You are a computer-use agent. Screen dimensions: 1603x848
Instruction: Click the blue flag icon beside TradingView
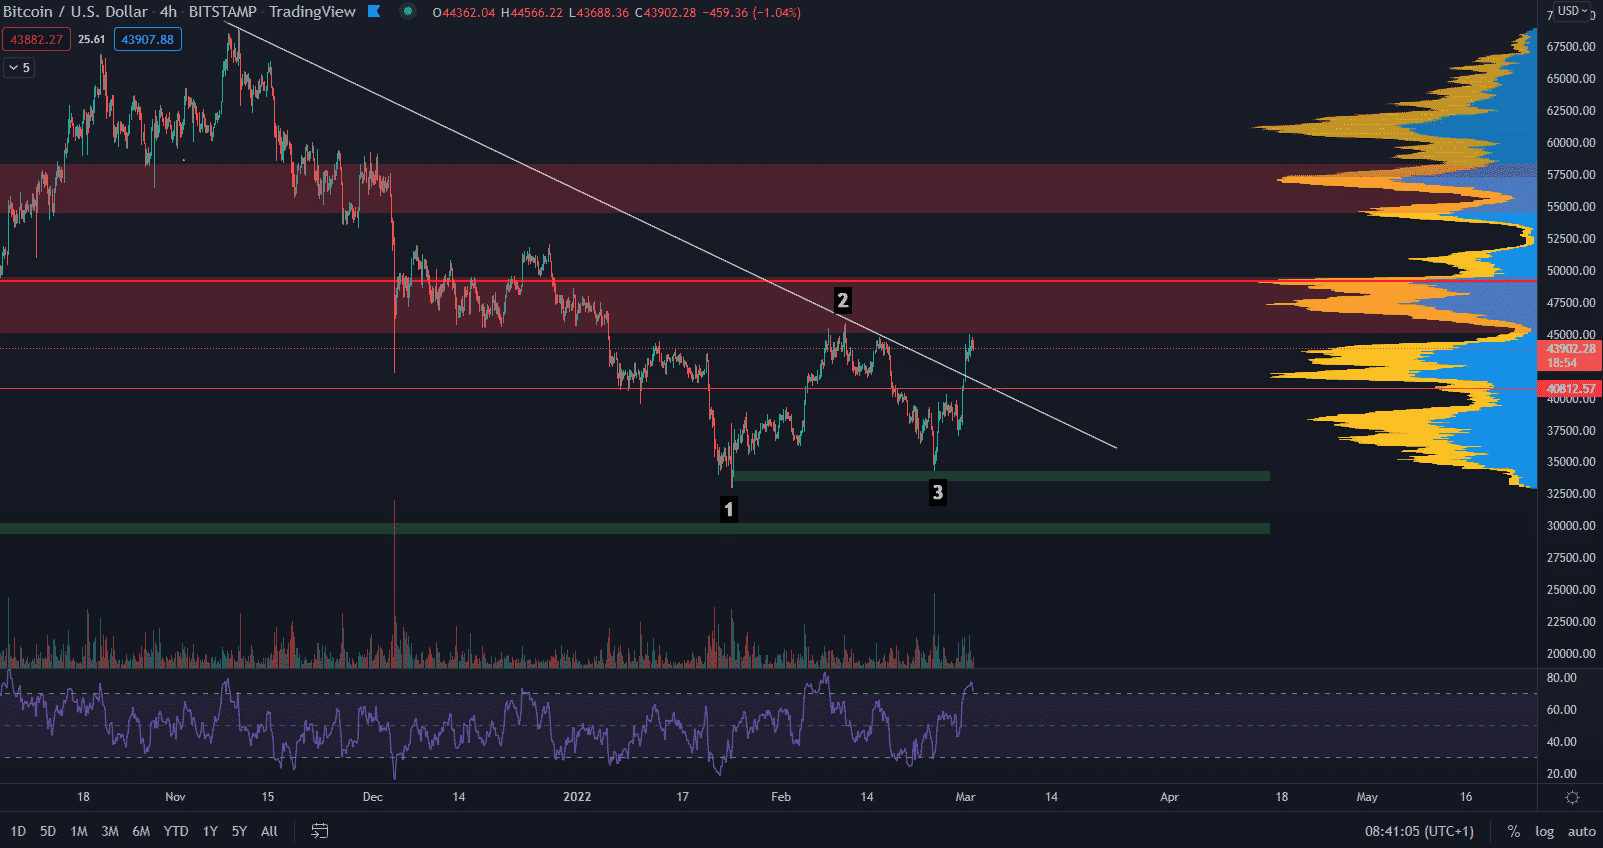point(374,12)
